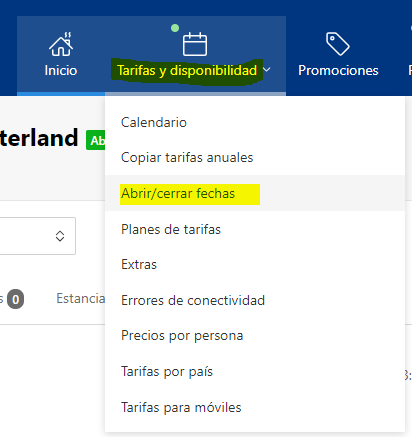Click the calendar icon above Tarifas y disponibilidad

[195, 44]
